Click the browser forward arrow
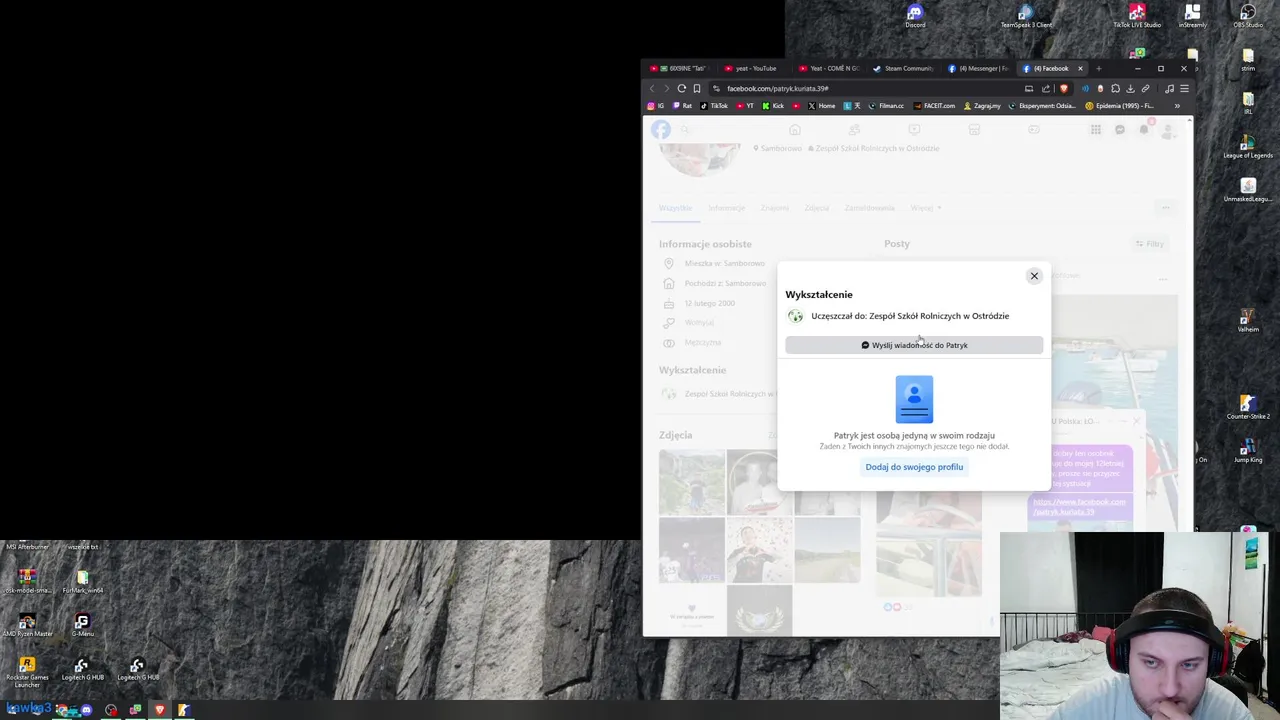Screen dimensions: 1280x720 point(666,88)
